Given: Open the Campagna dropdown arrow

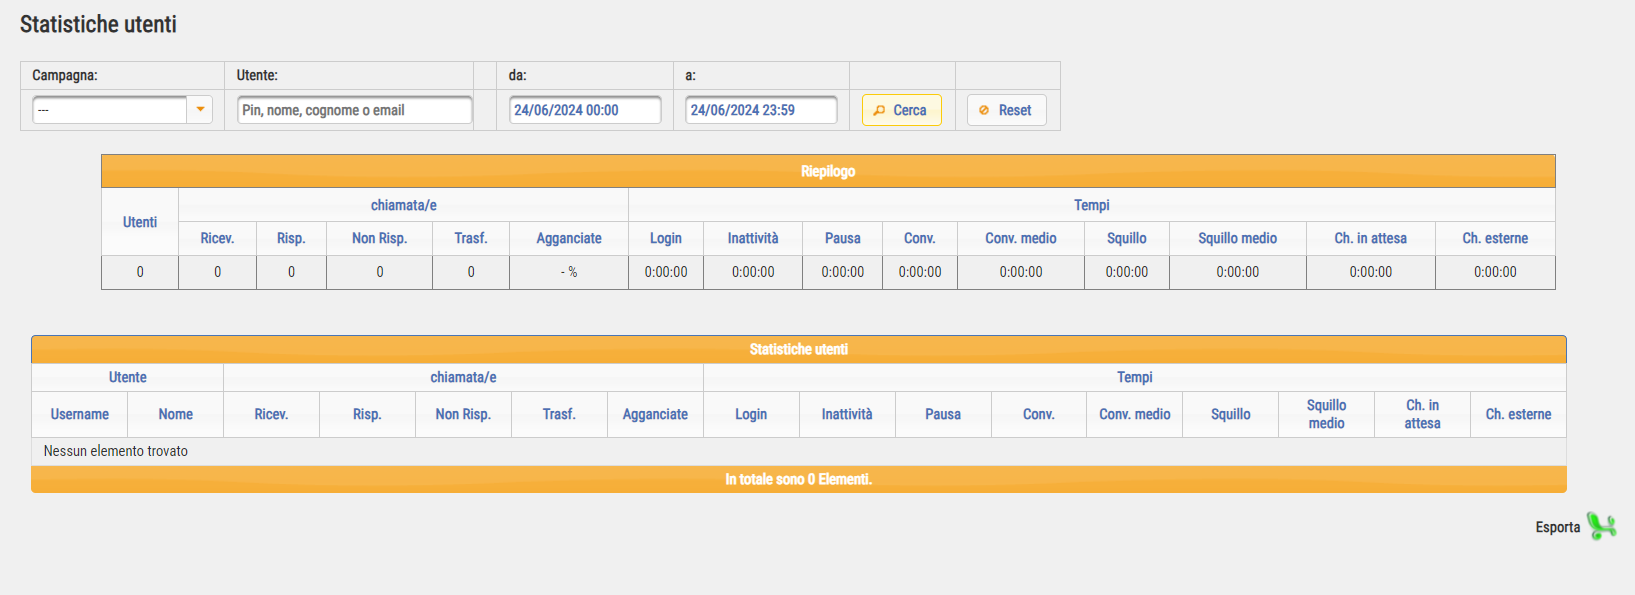Looking at the screenshot, I should pos(200,110).
